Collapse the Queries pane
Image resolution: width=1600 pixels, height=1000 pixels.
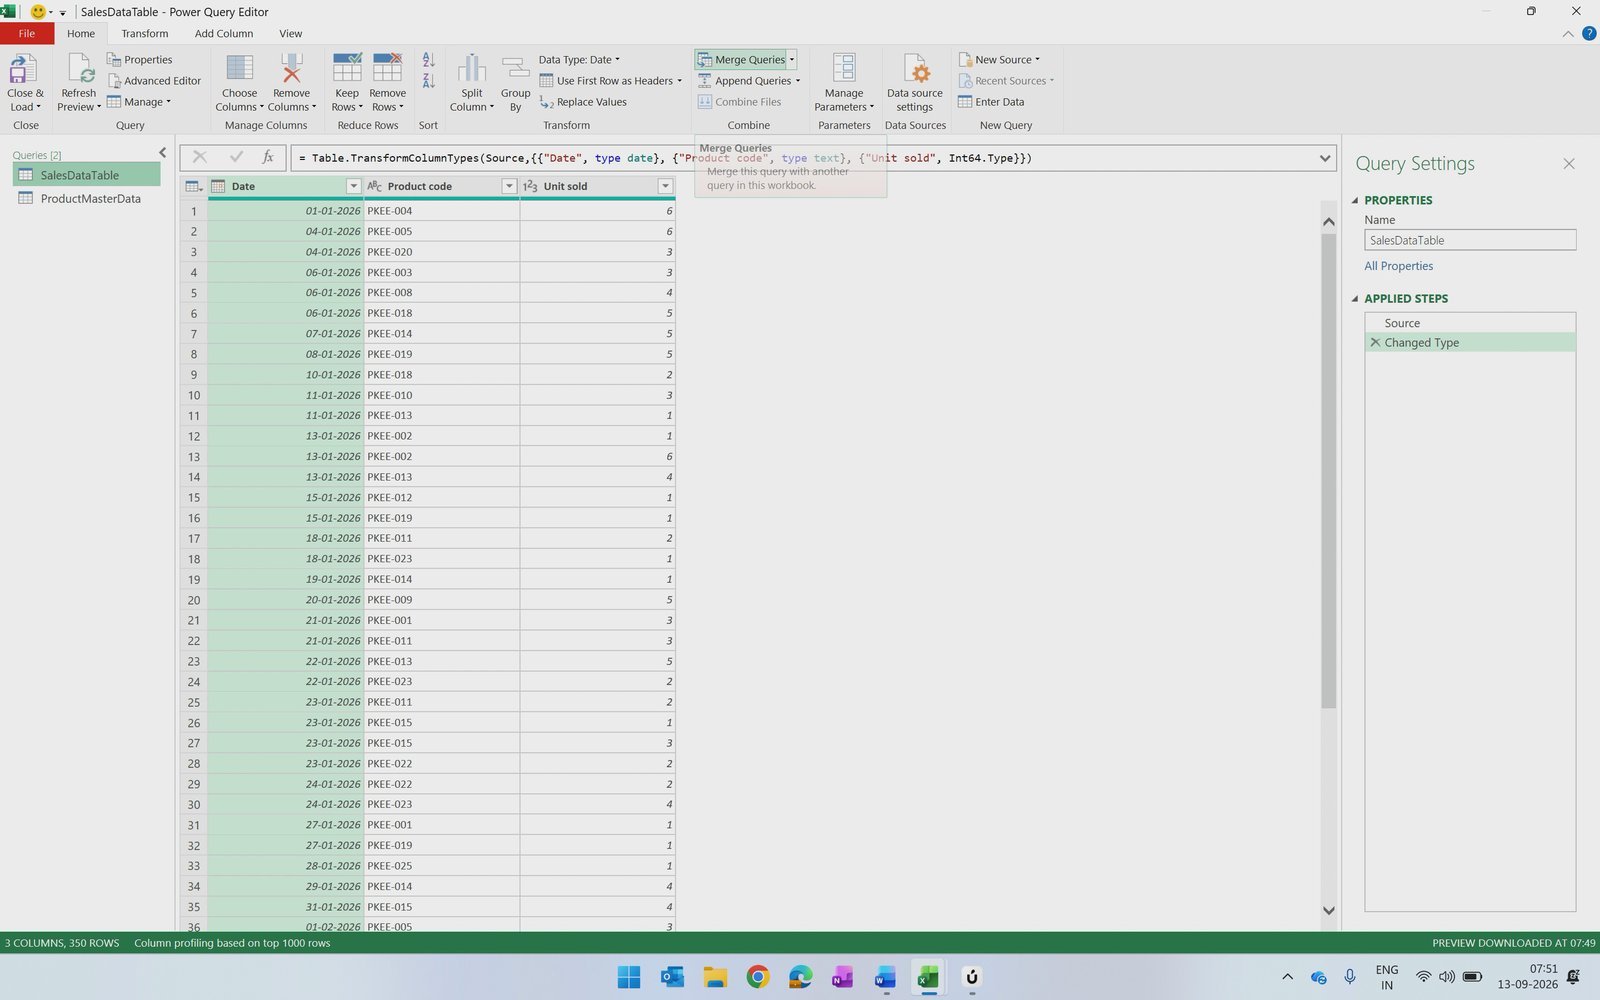click(163, 153)
